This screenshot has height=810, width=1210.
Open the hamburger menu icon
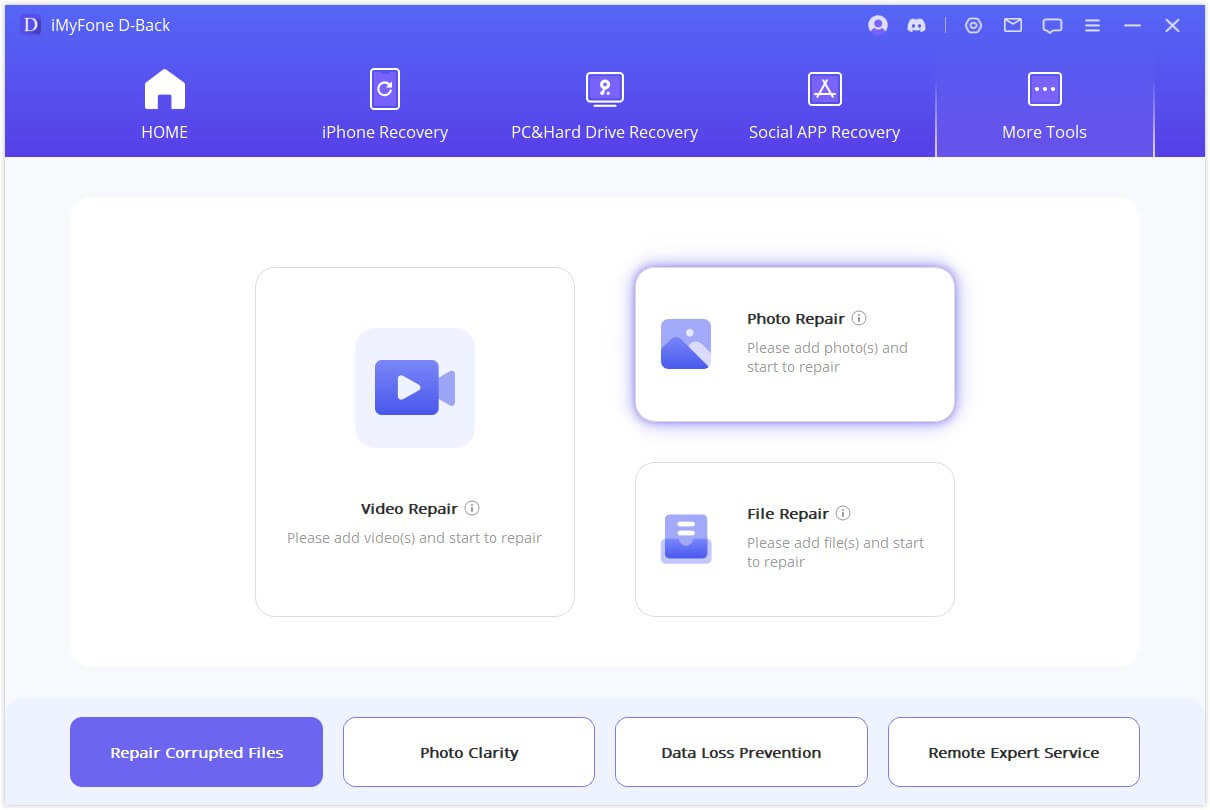1092,26
